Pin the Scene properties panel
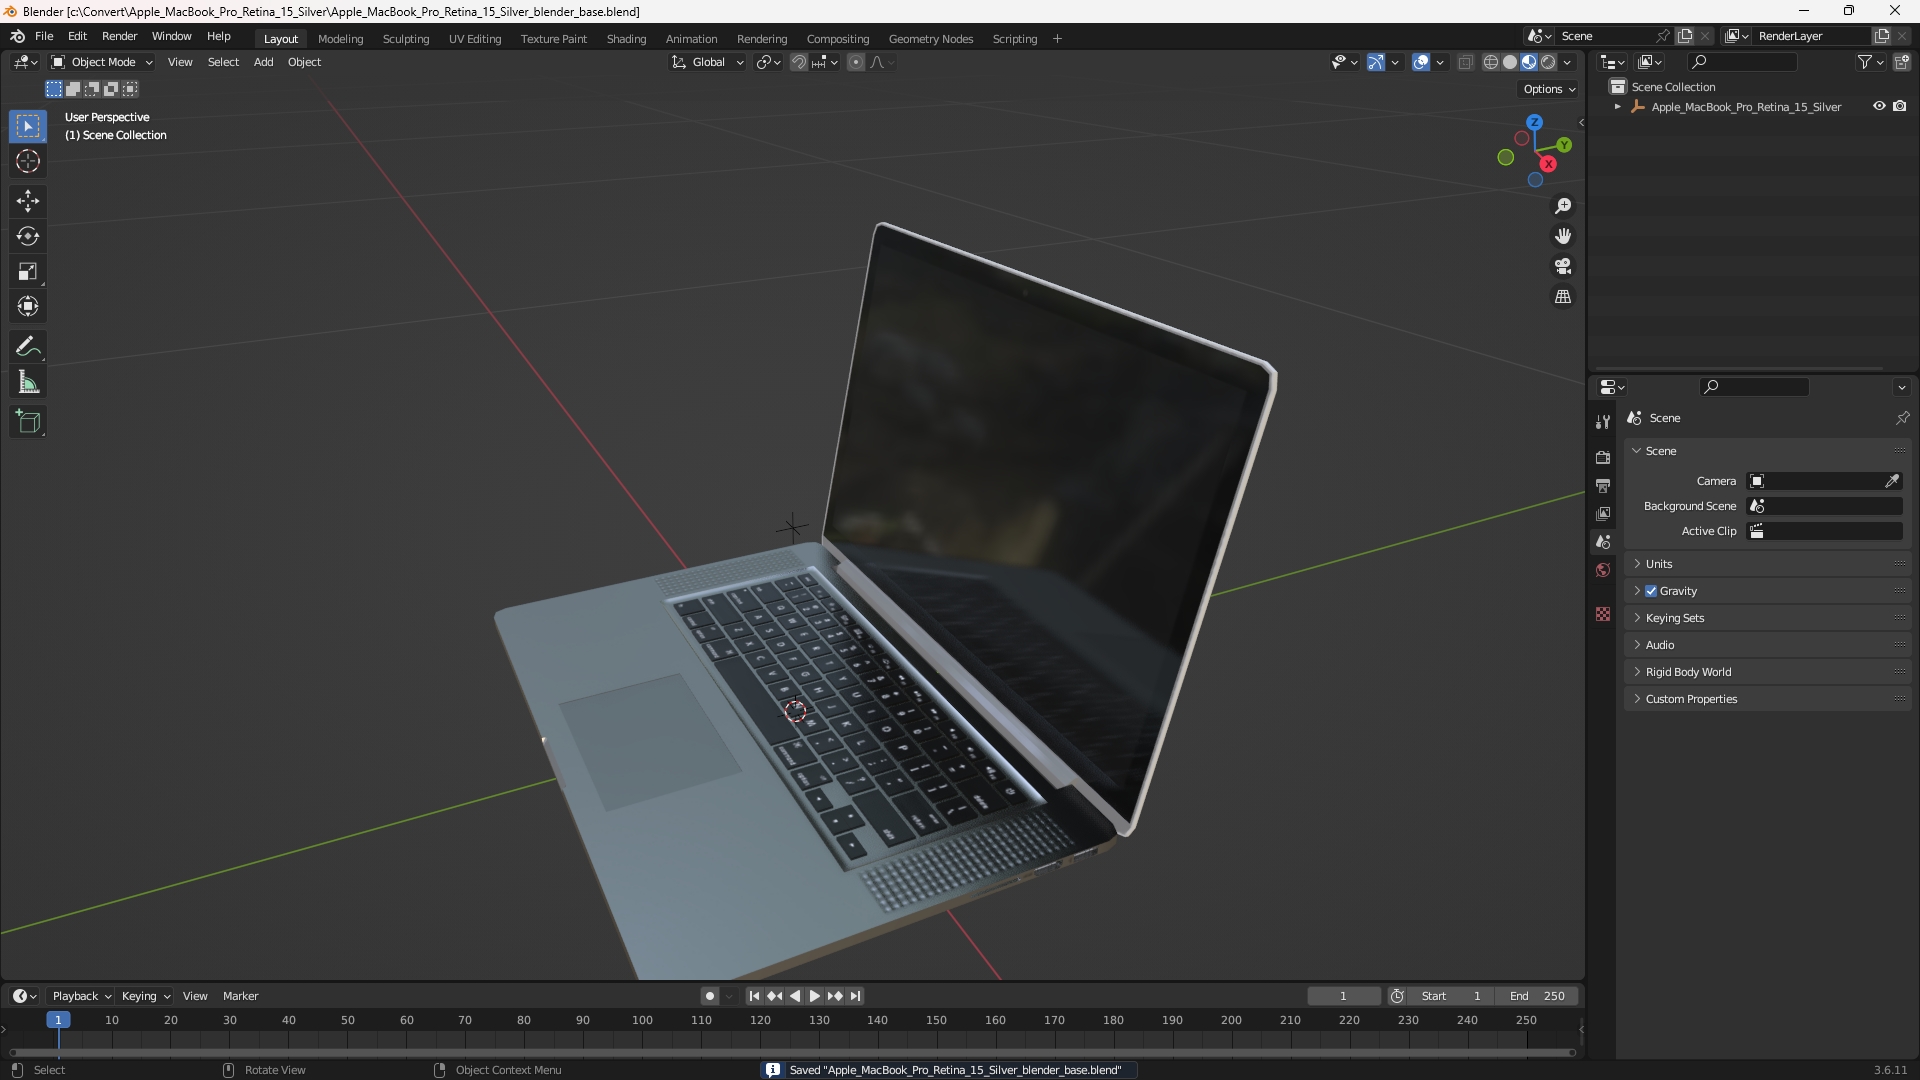This screenshot has width=1920, height=1080. point(1902,418)
